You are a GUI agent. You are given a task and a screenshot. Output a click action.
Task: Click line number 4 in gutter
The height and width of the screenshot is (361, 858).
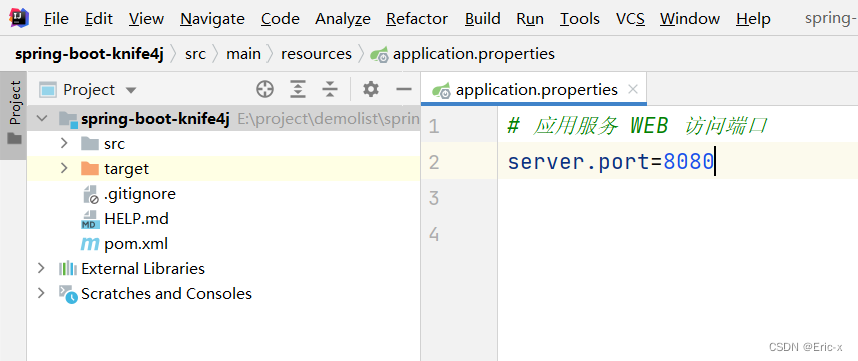434,234
